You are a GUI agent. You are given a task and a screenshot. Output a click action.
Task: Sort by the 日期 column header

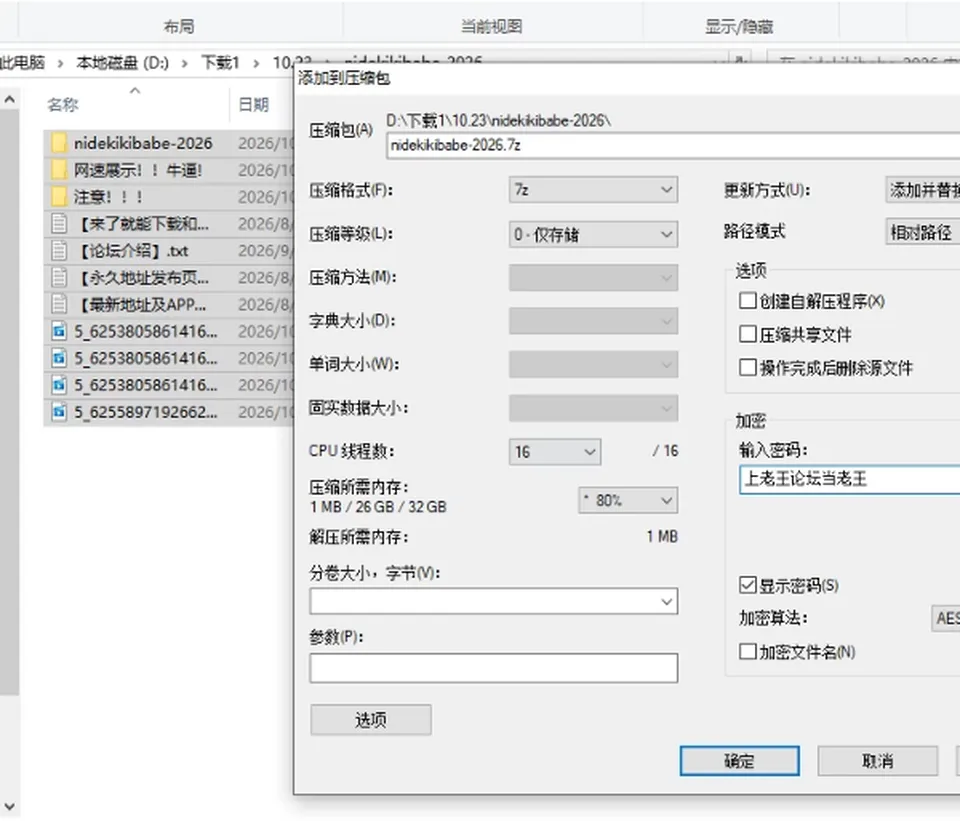[x=254, y=105]
